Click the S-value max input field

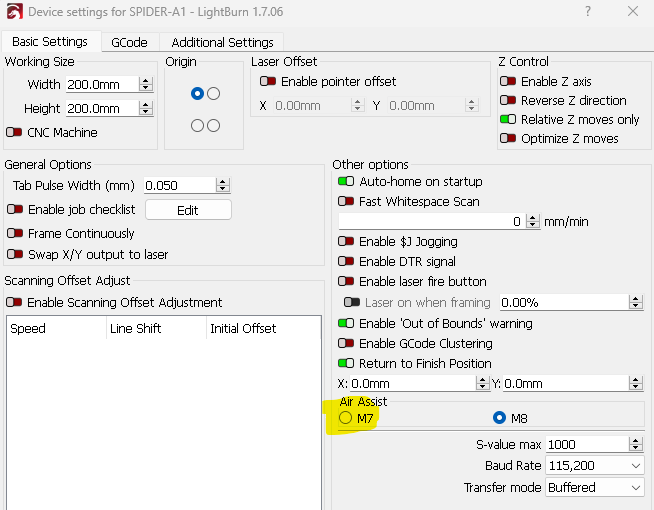tap(587, 445)
